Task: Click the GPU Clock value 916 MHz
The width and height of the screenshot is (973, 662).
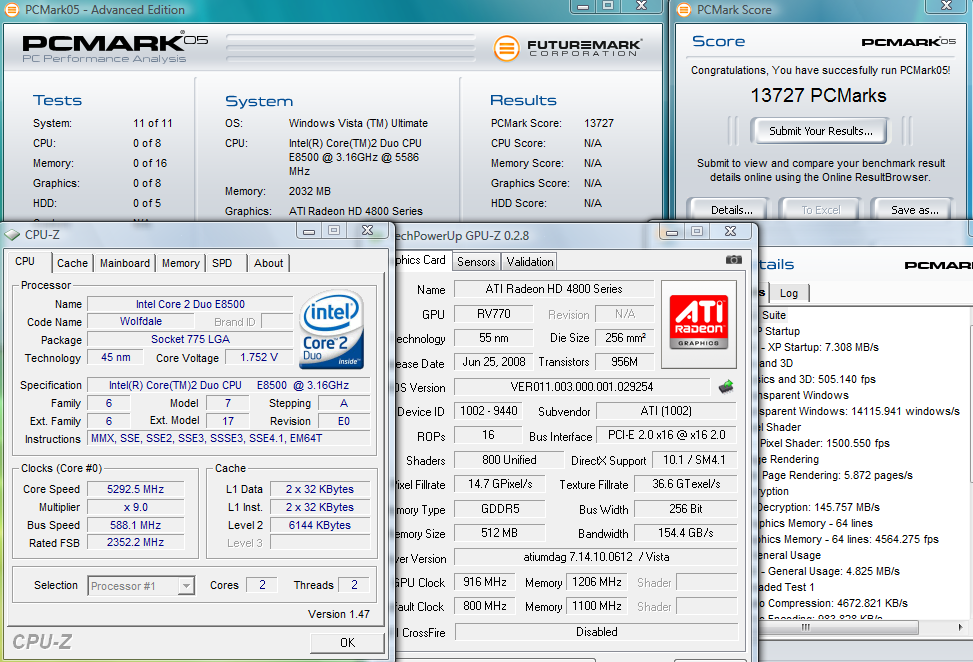Action: [x=485, y=582]
